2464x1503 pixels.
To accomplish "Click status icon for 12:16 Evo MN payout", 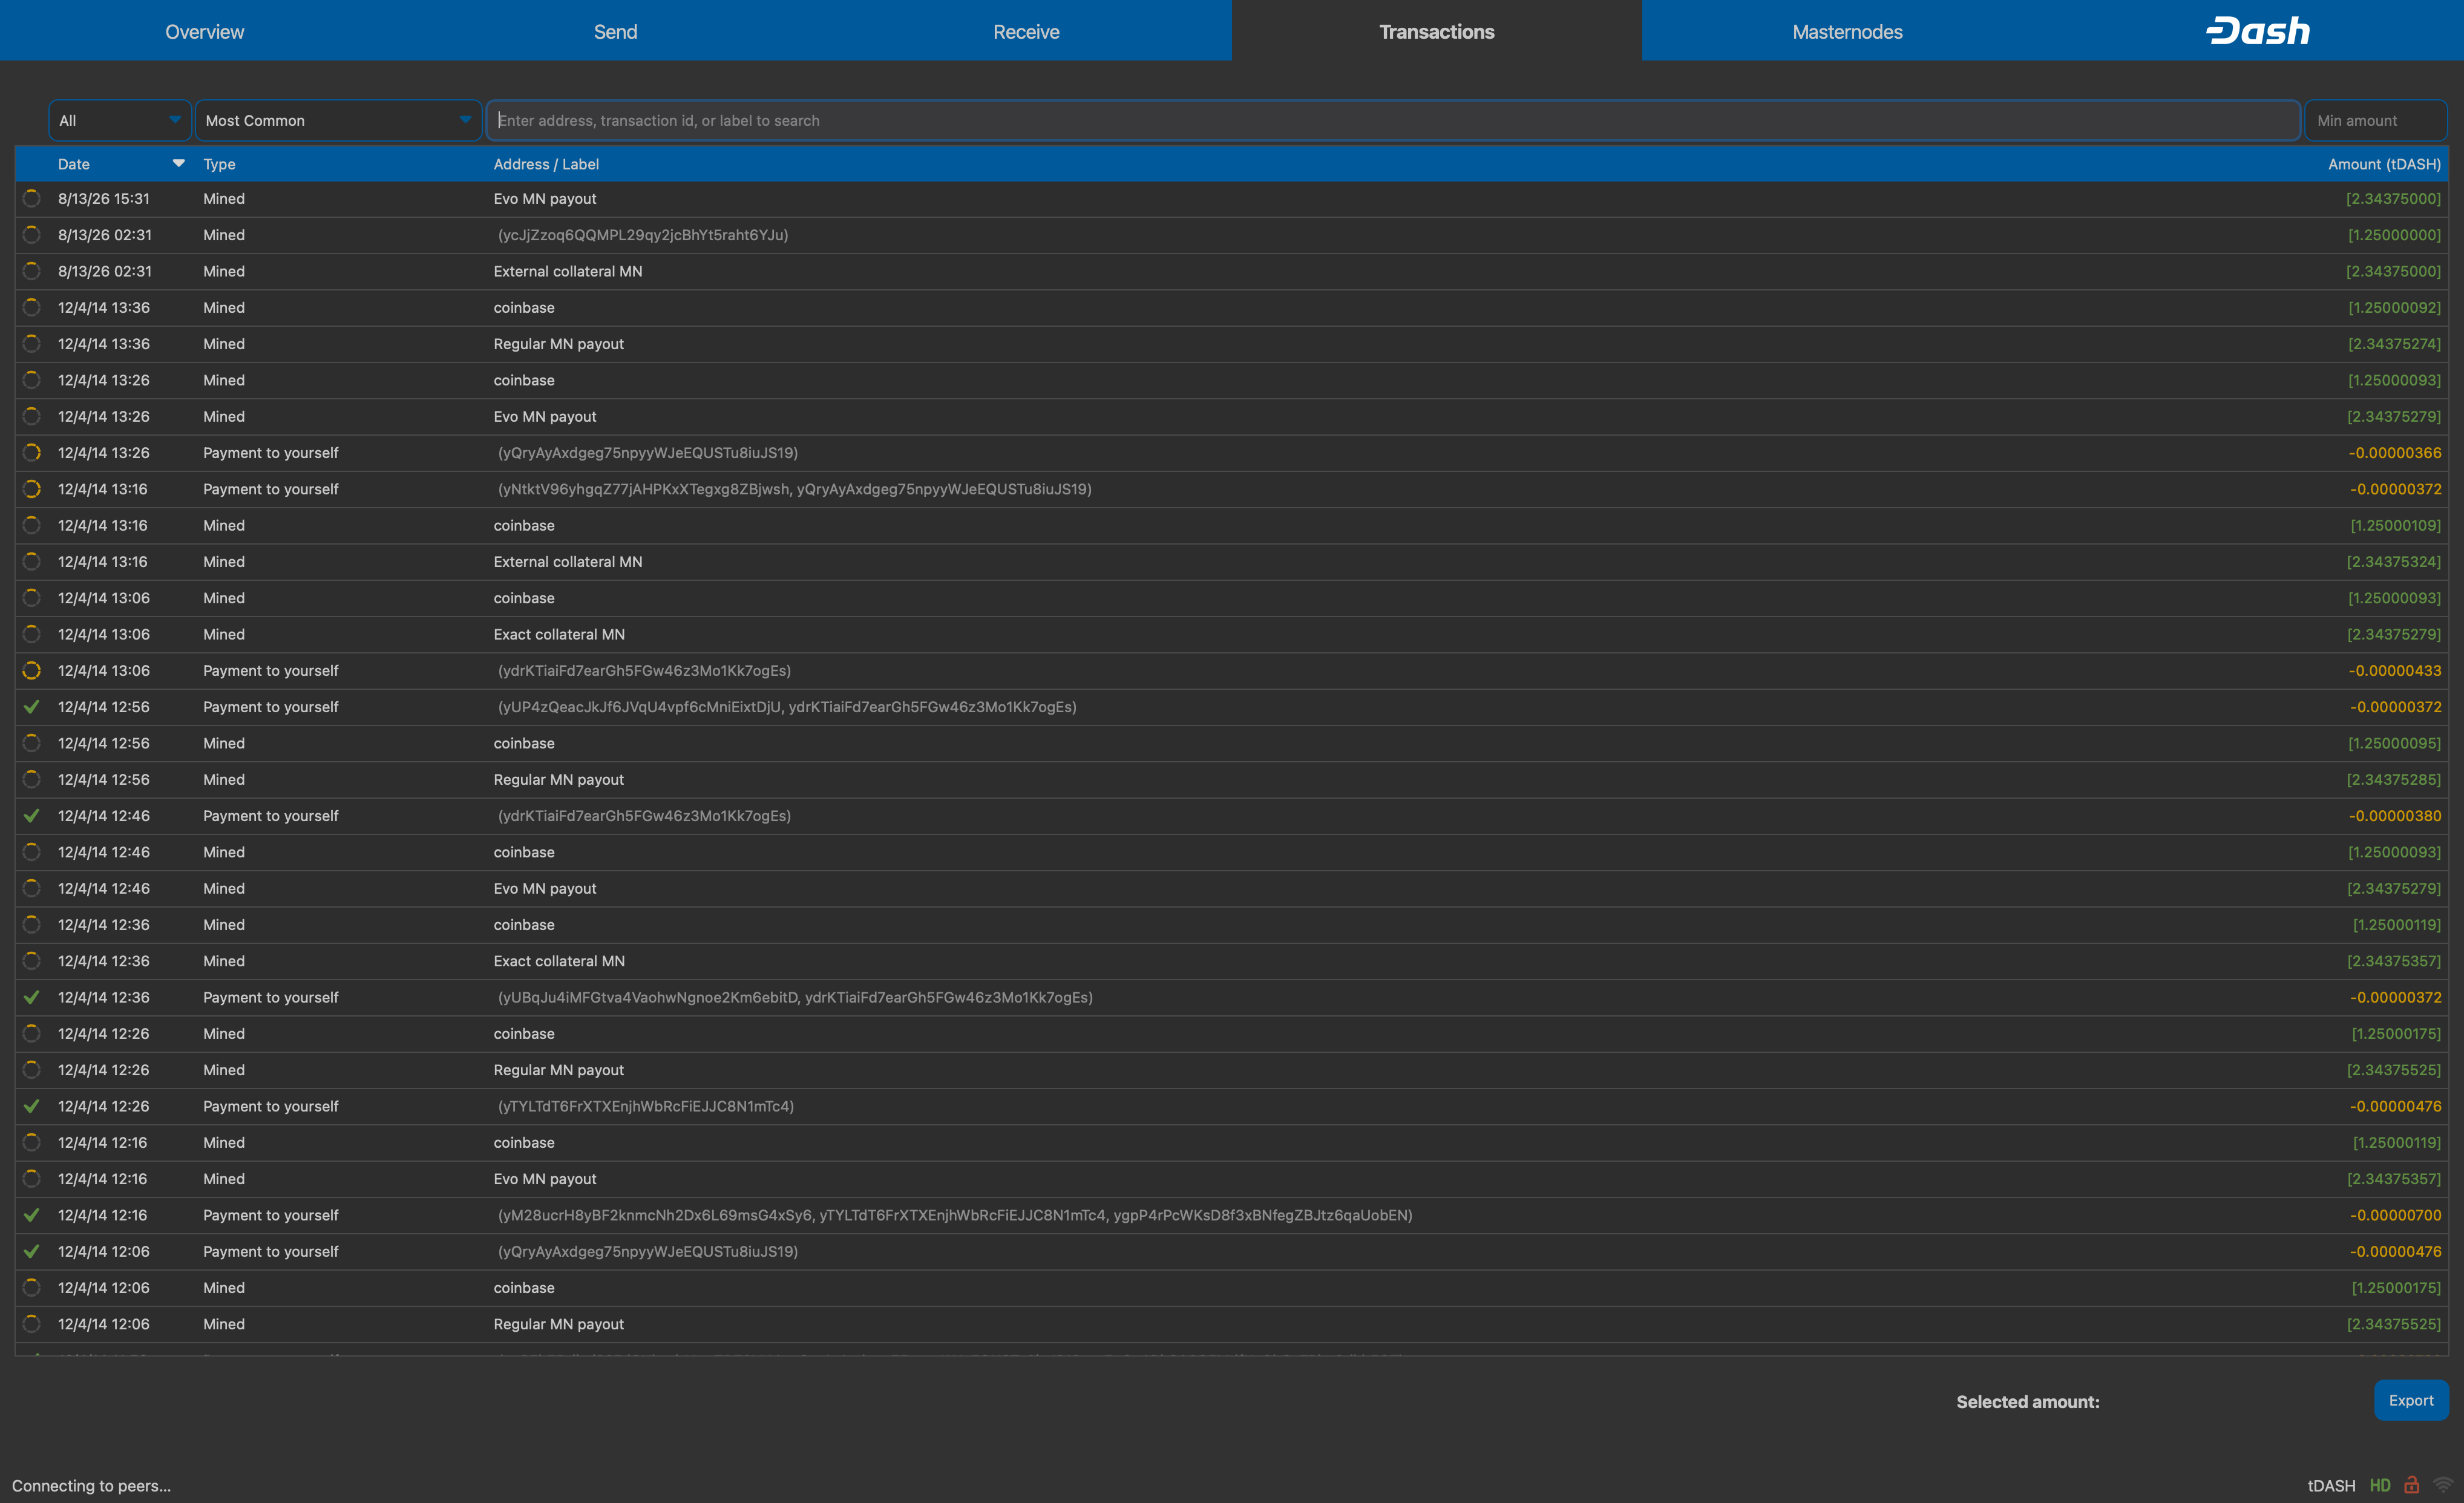I will [x=32, y=1179].
